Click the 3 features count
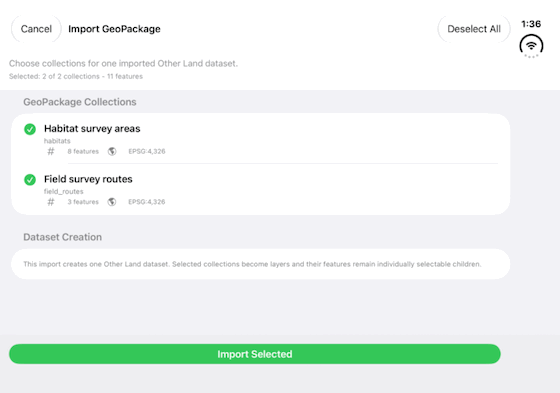 tap(83, 202)
